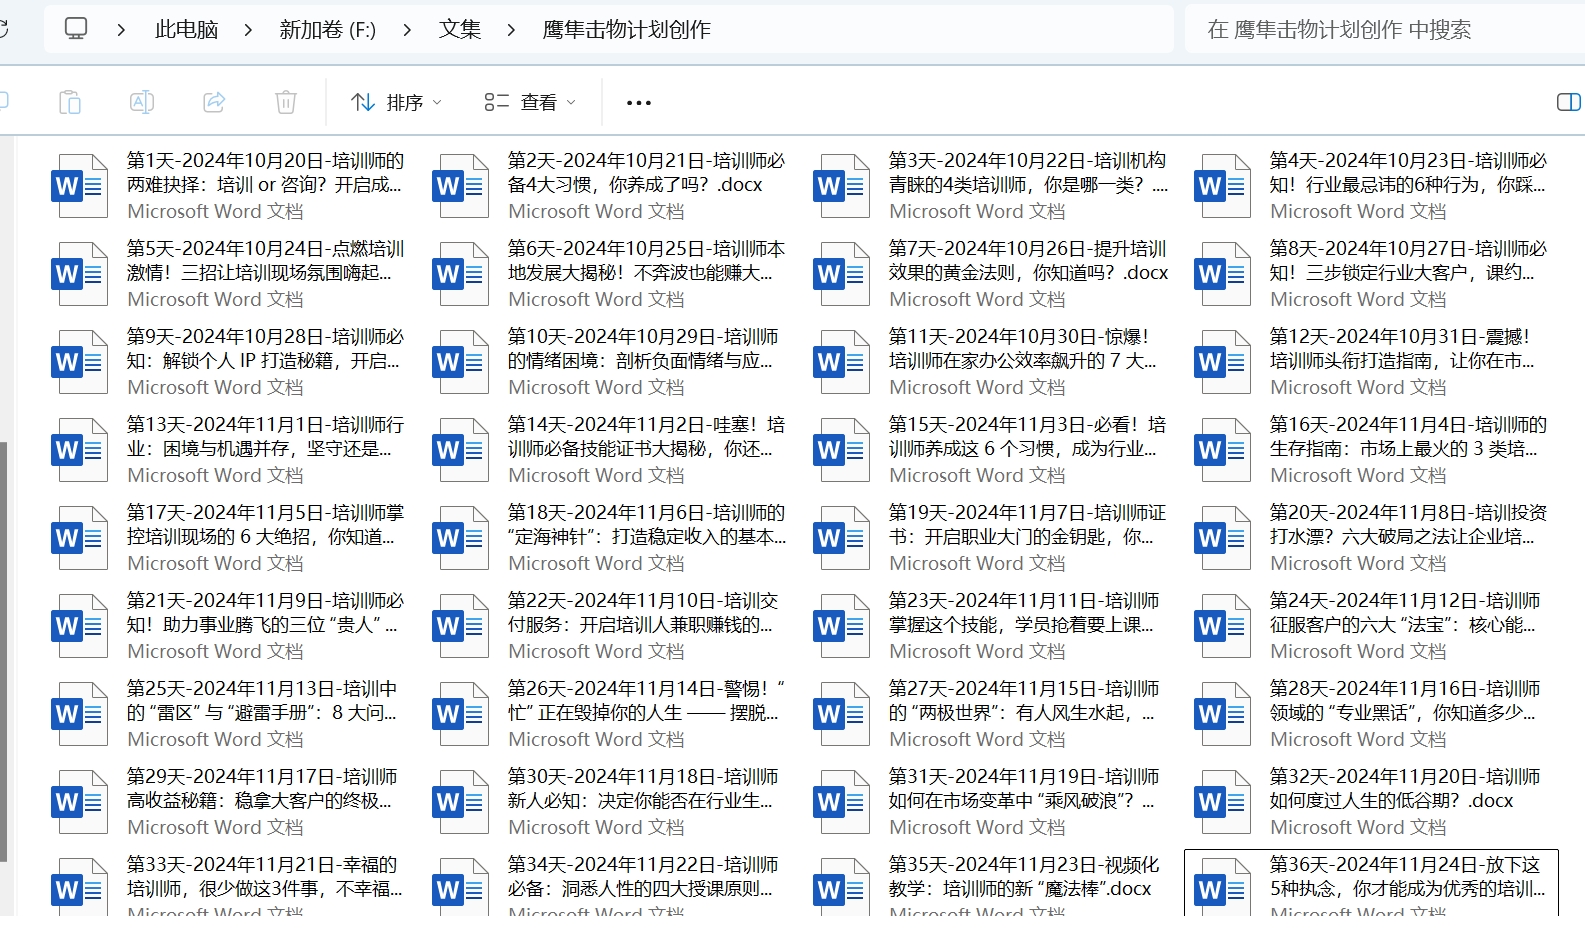Select file name 第29天-2024年11月17日-培训师高收益秘籍
Screen dimensions: 1585x933
(262, 789)
